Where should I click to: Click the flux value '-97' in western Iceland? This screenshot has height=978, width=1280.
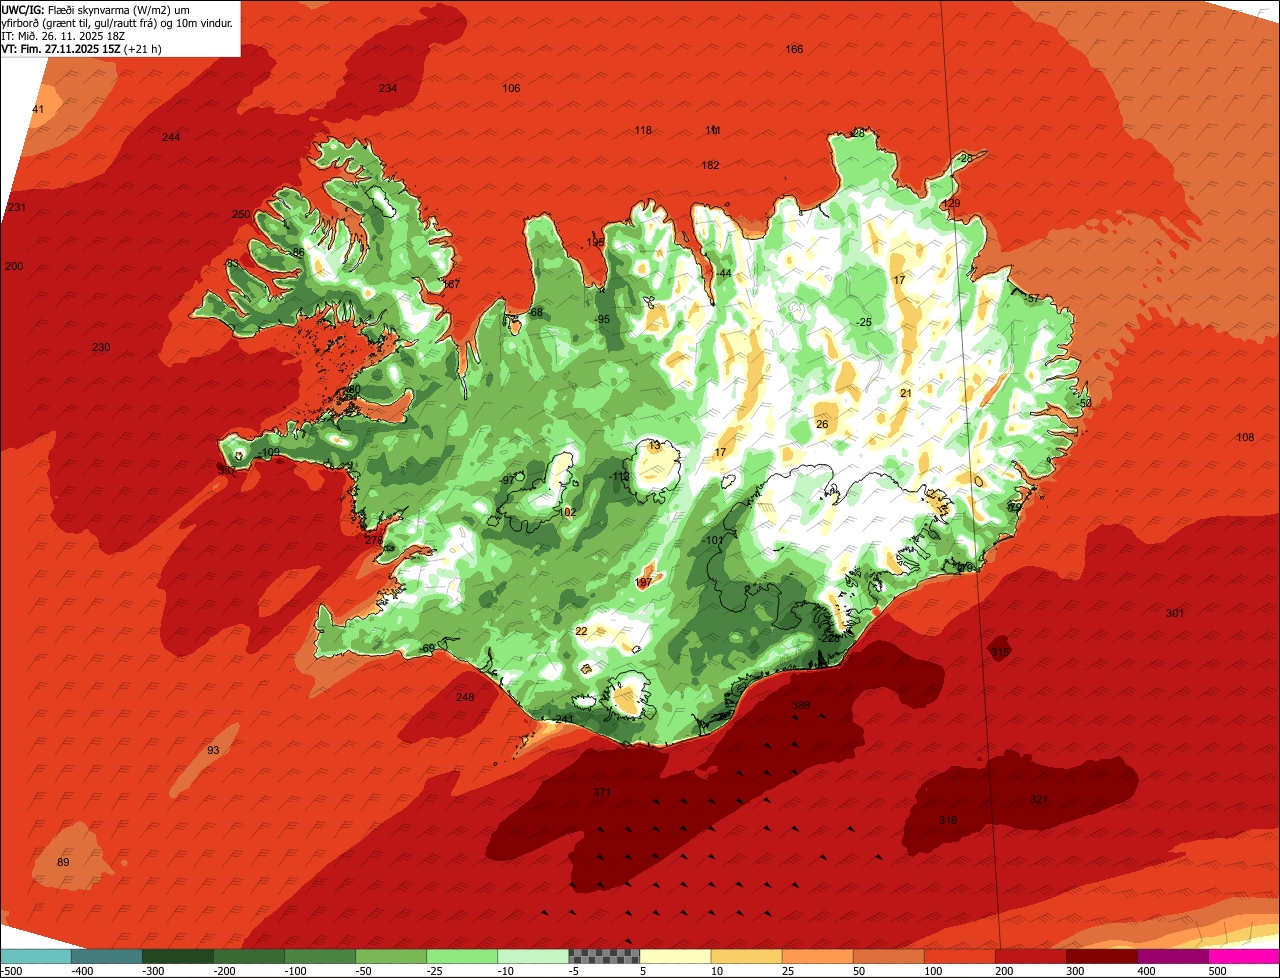[x=508, y=480]
